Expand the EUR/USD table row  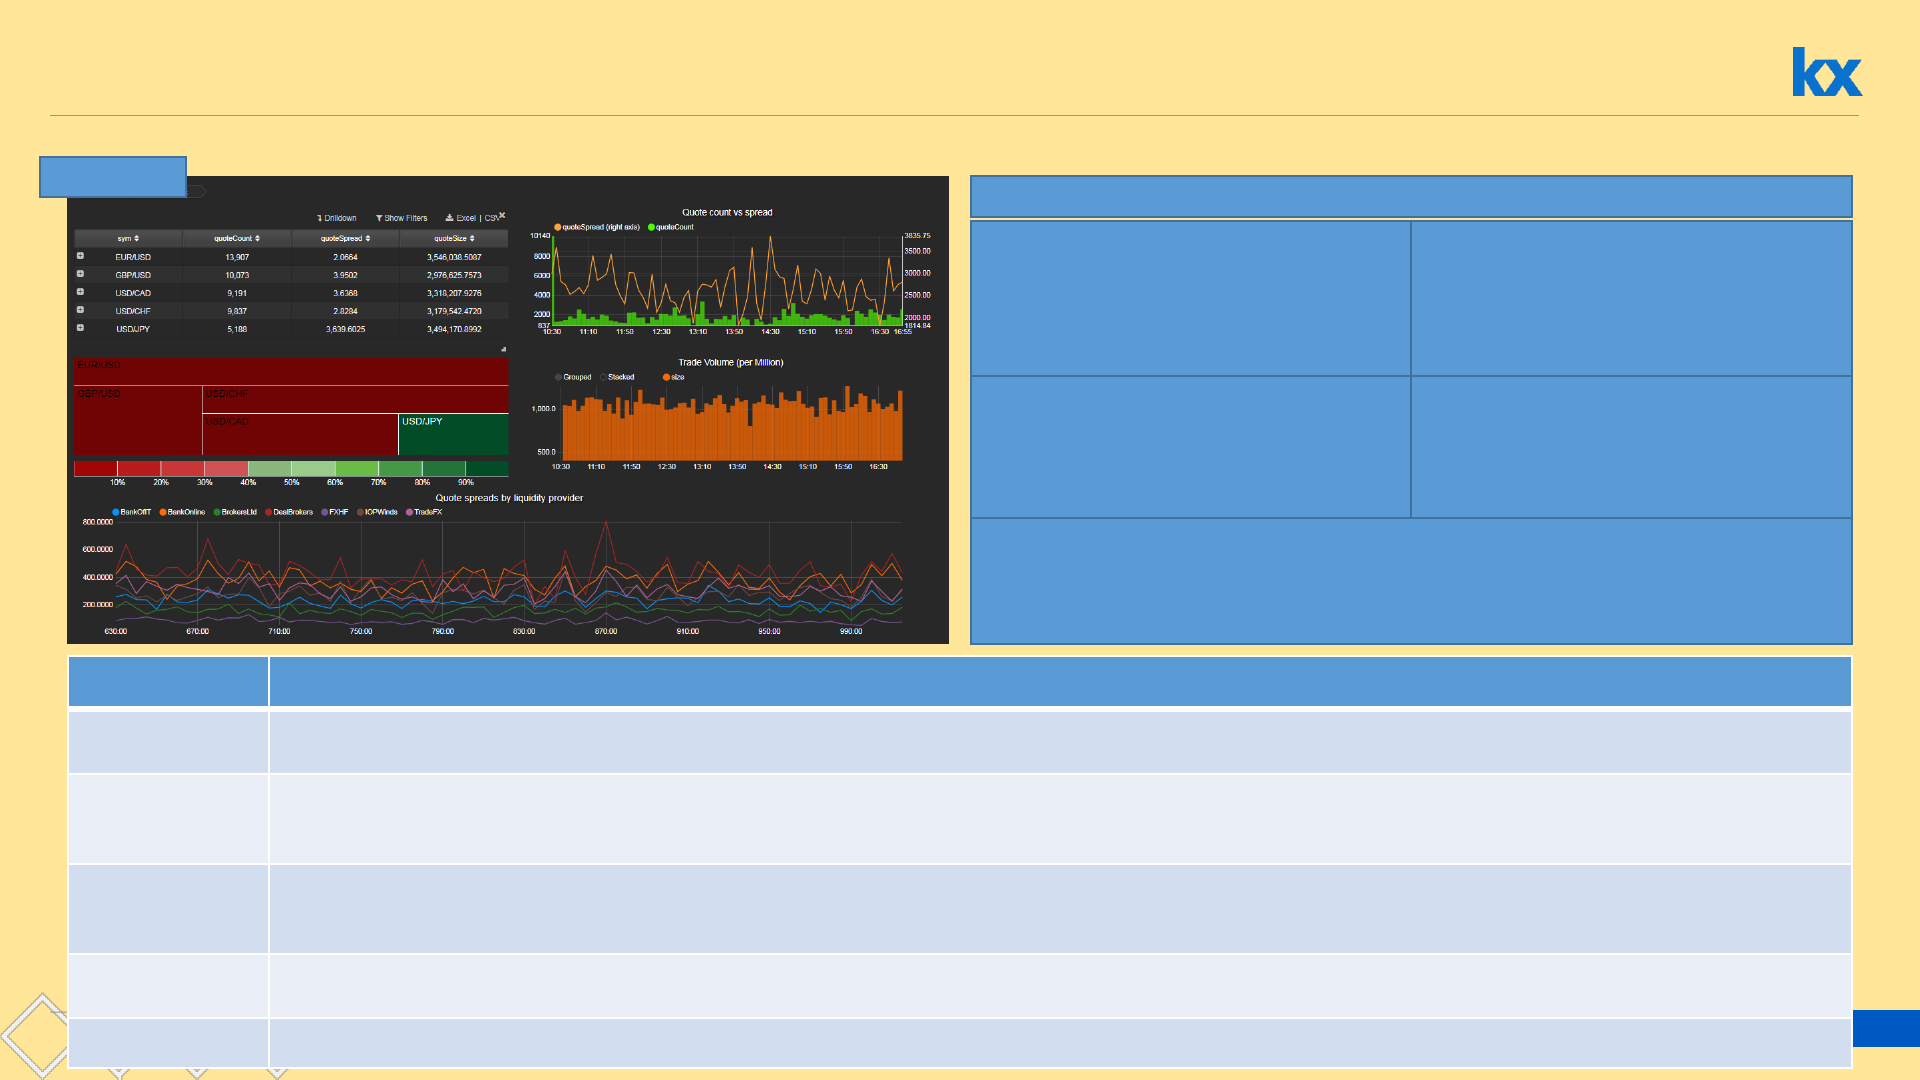[x=80, y=256]
